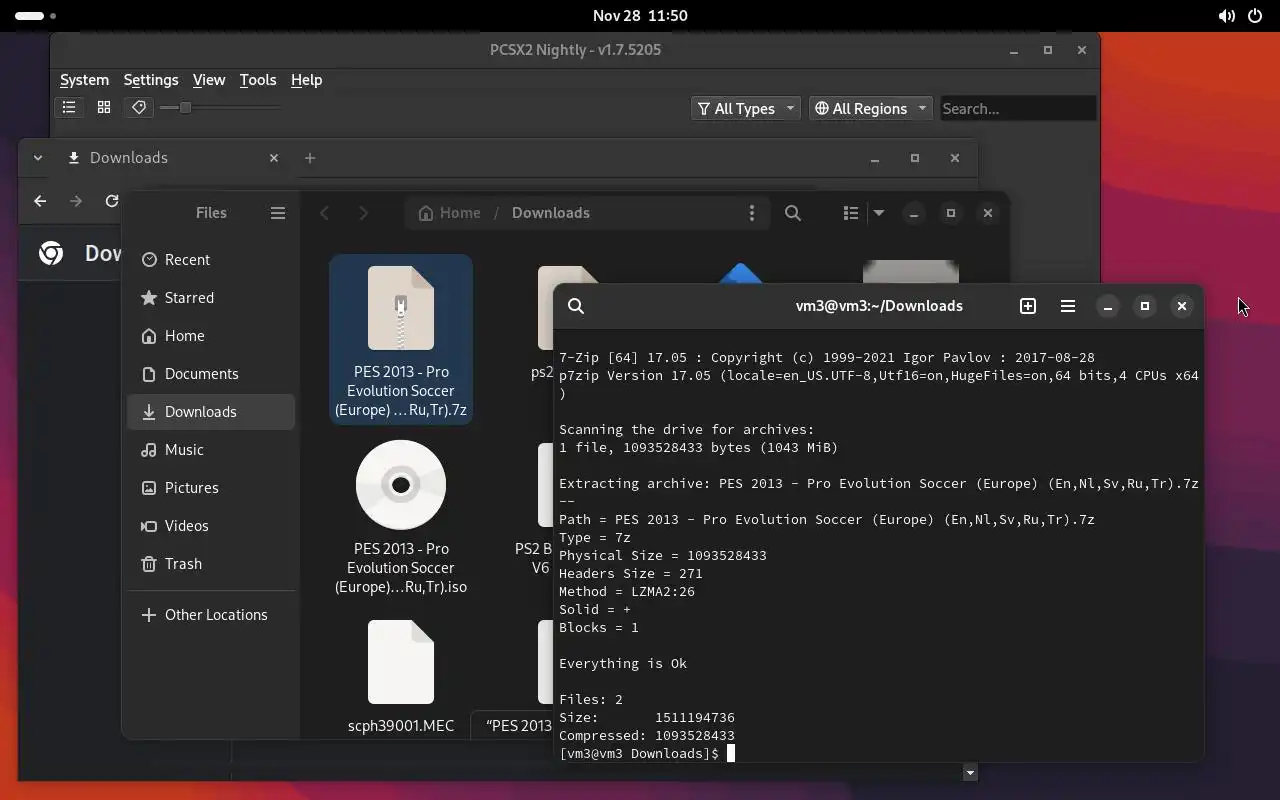Open system volume control
This screenshot has height=800, width=1280.
(x=1226, y=16)
